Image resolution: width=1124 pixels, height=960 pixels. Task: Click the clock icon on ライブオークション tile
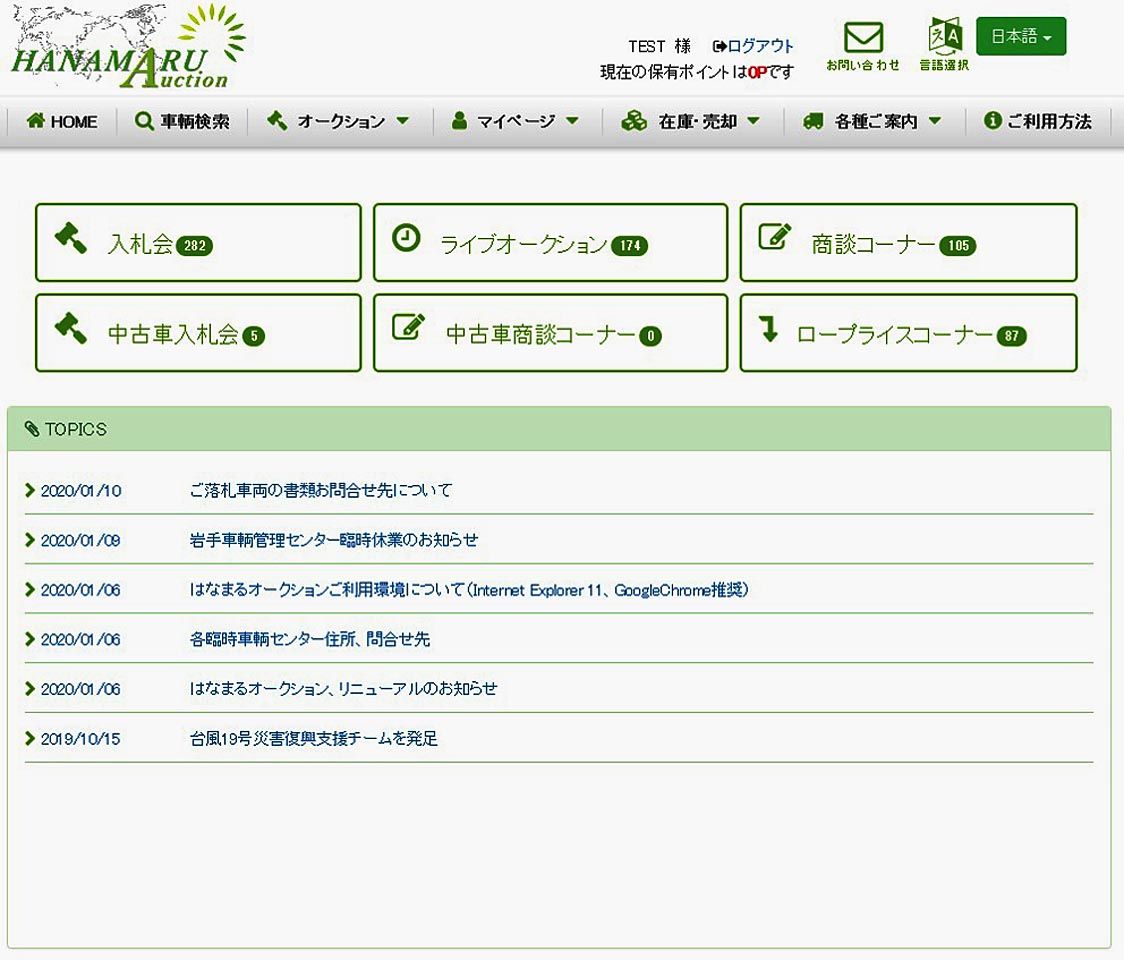point(406,238)
